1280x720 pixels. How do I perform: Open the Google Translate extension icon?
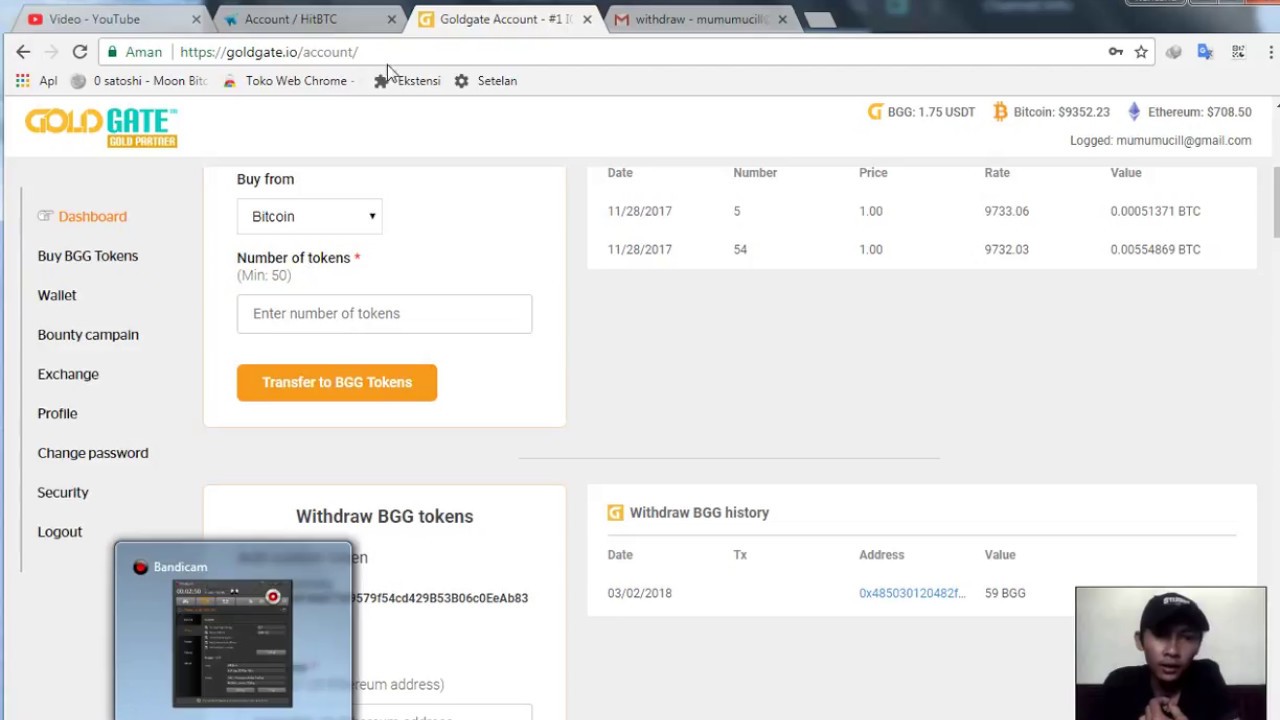[1205, 52]
